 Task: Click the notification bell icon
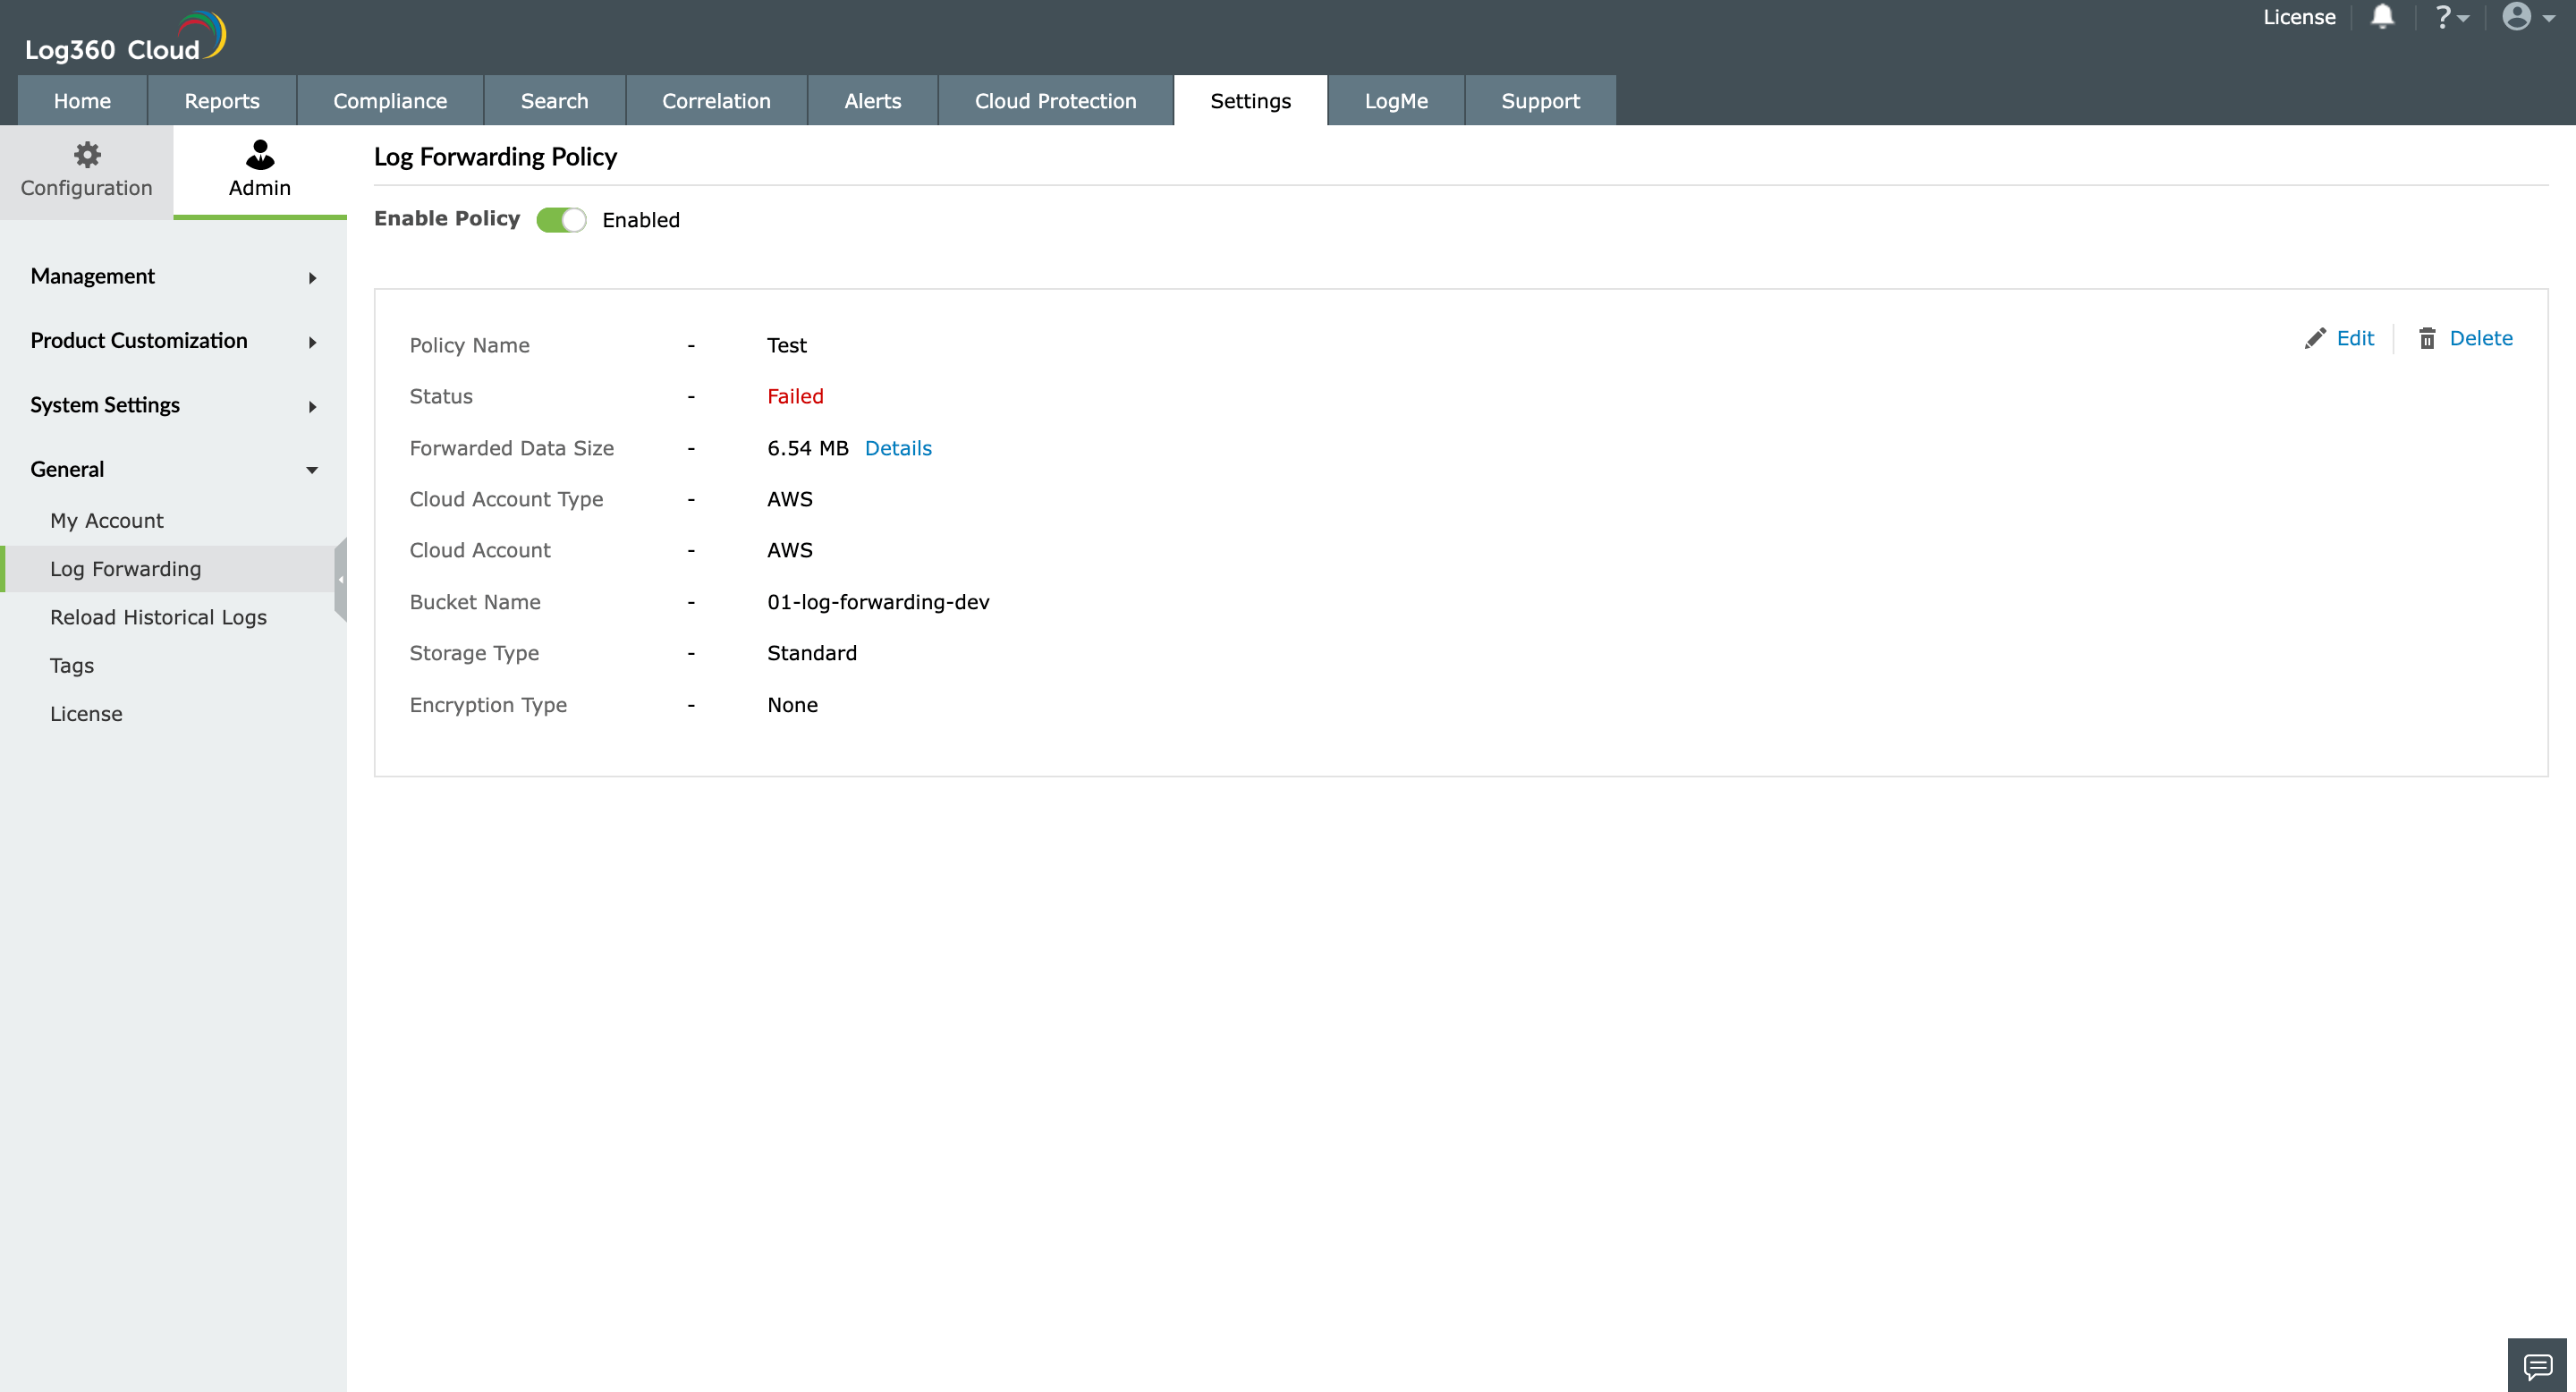coord(2382,17)
